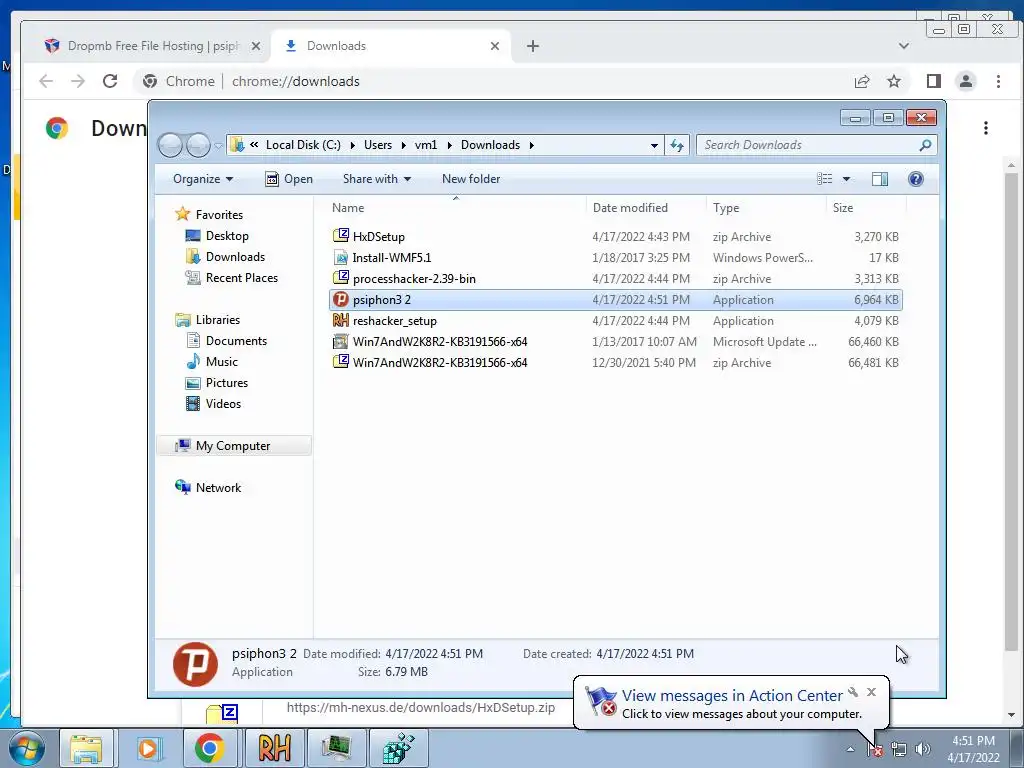Open the recent pages dropdown arrow
Image resolution: width=1024 pixels, height=768 pixels.
(x=218, y=145)
